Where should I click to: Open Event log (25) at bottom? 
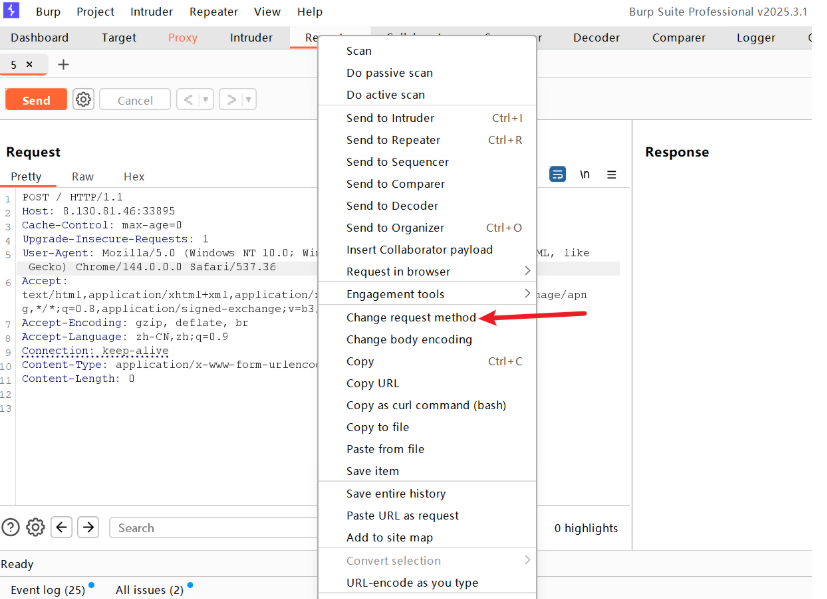(48, 590)
